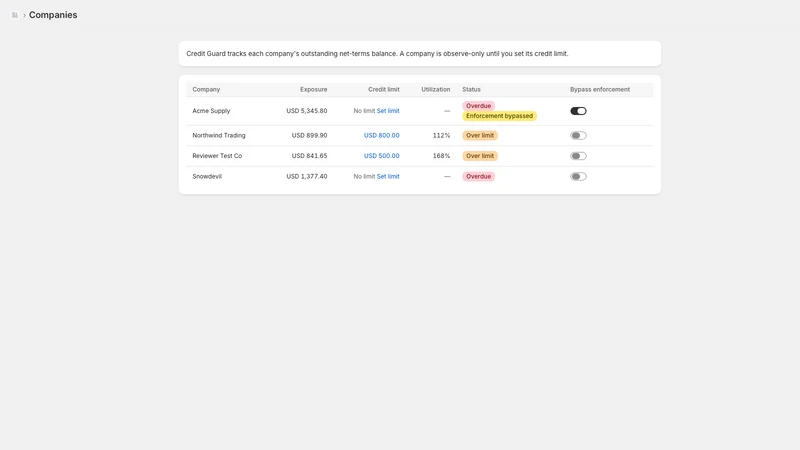Select the Acme Supply company name
The height and width of the screenshot is (450, 800).
(x=211, y=111)
